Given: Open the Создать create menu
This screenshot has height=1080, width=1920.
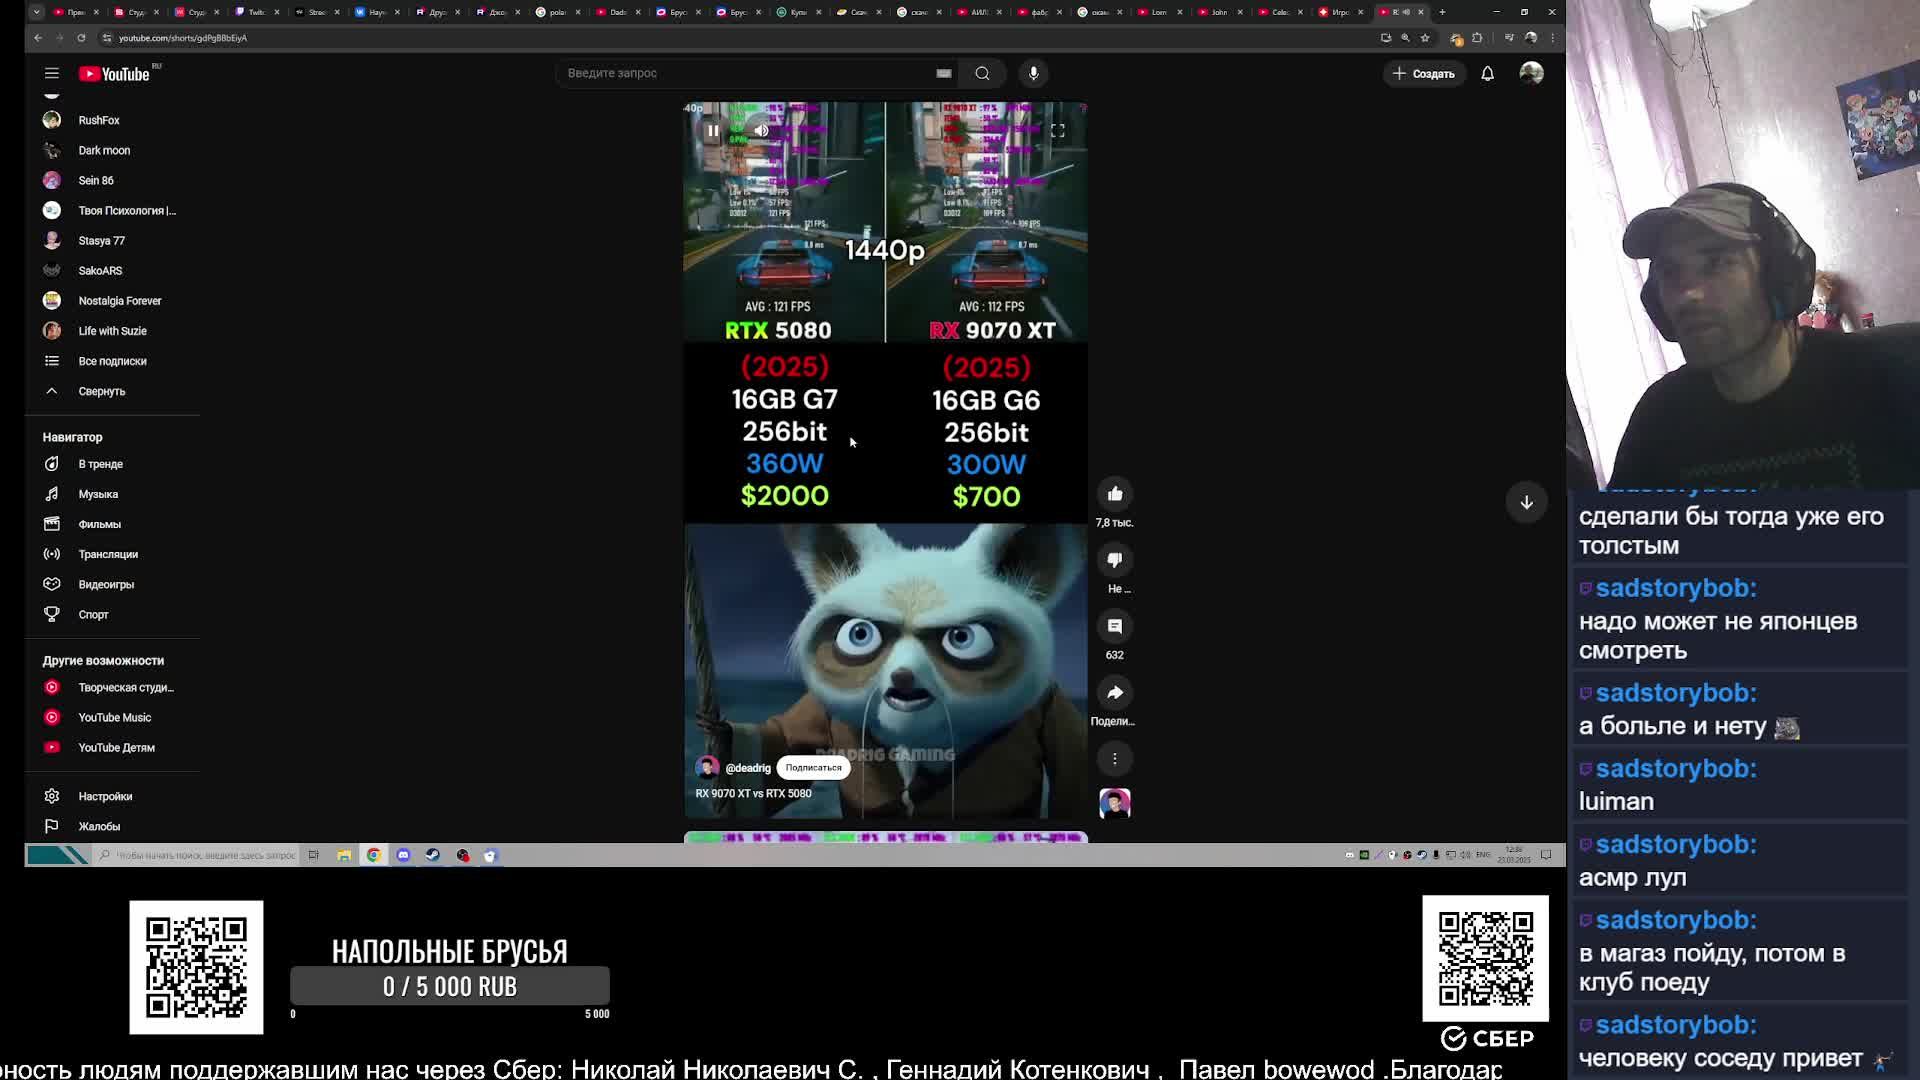Looking at the screenshot, I should (1423, 73).
